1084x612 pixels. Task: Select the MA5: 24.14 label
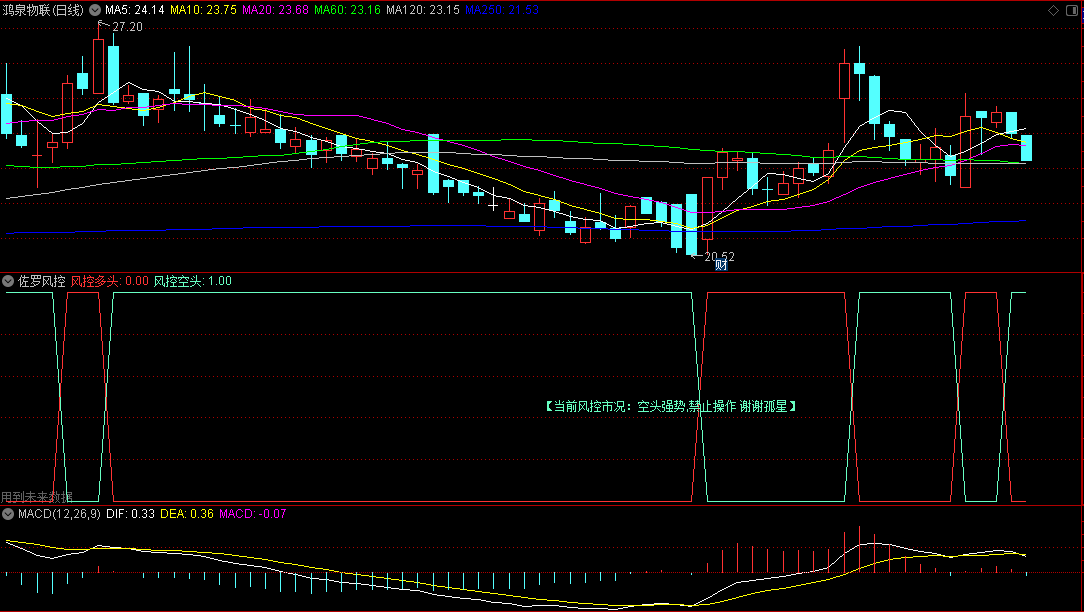(135, 10)
